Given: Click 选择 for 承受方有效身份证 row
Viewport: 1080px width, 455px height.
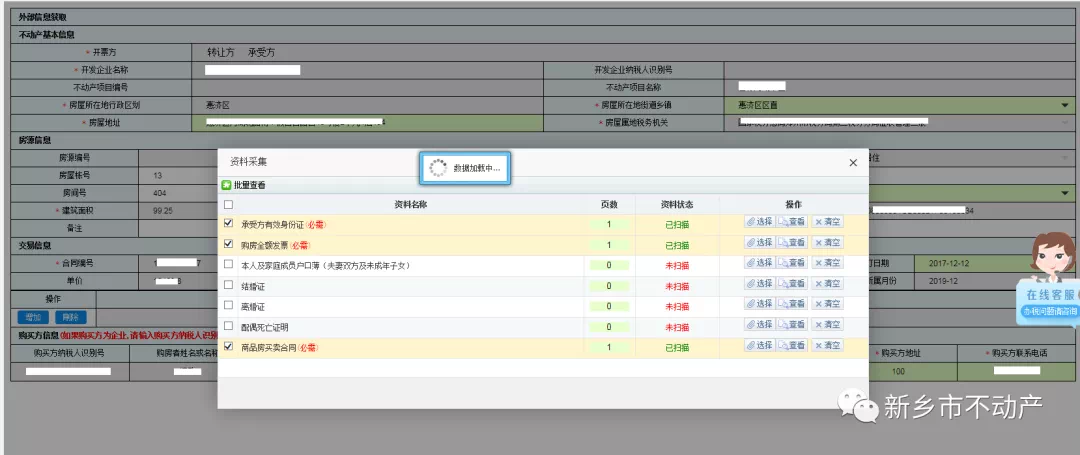Looking at the screenshot, I should pyautogui.click(x=759, y=222).
